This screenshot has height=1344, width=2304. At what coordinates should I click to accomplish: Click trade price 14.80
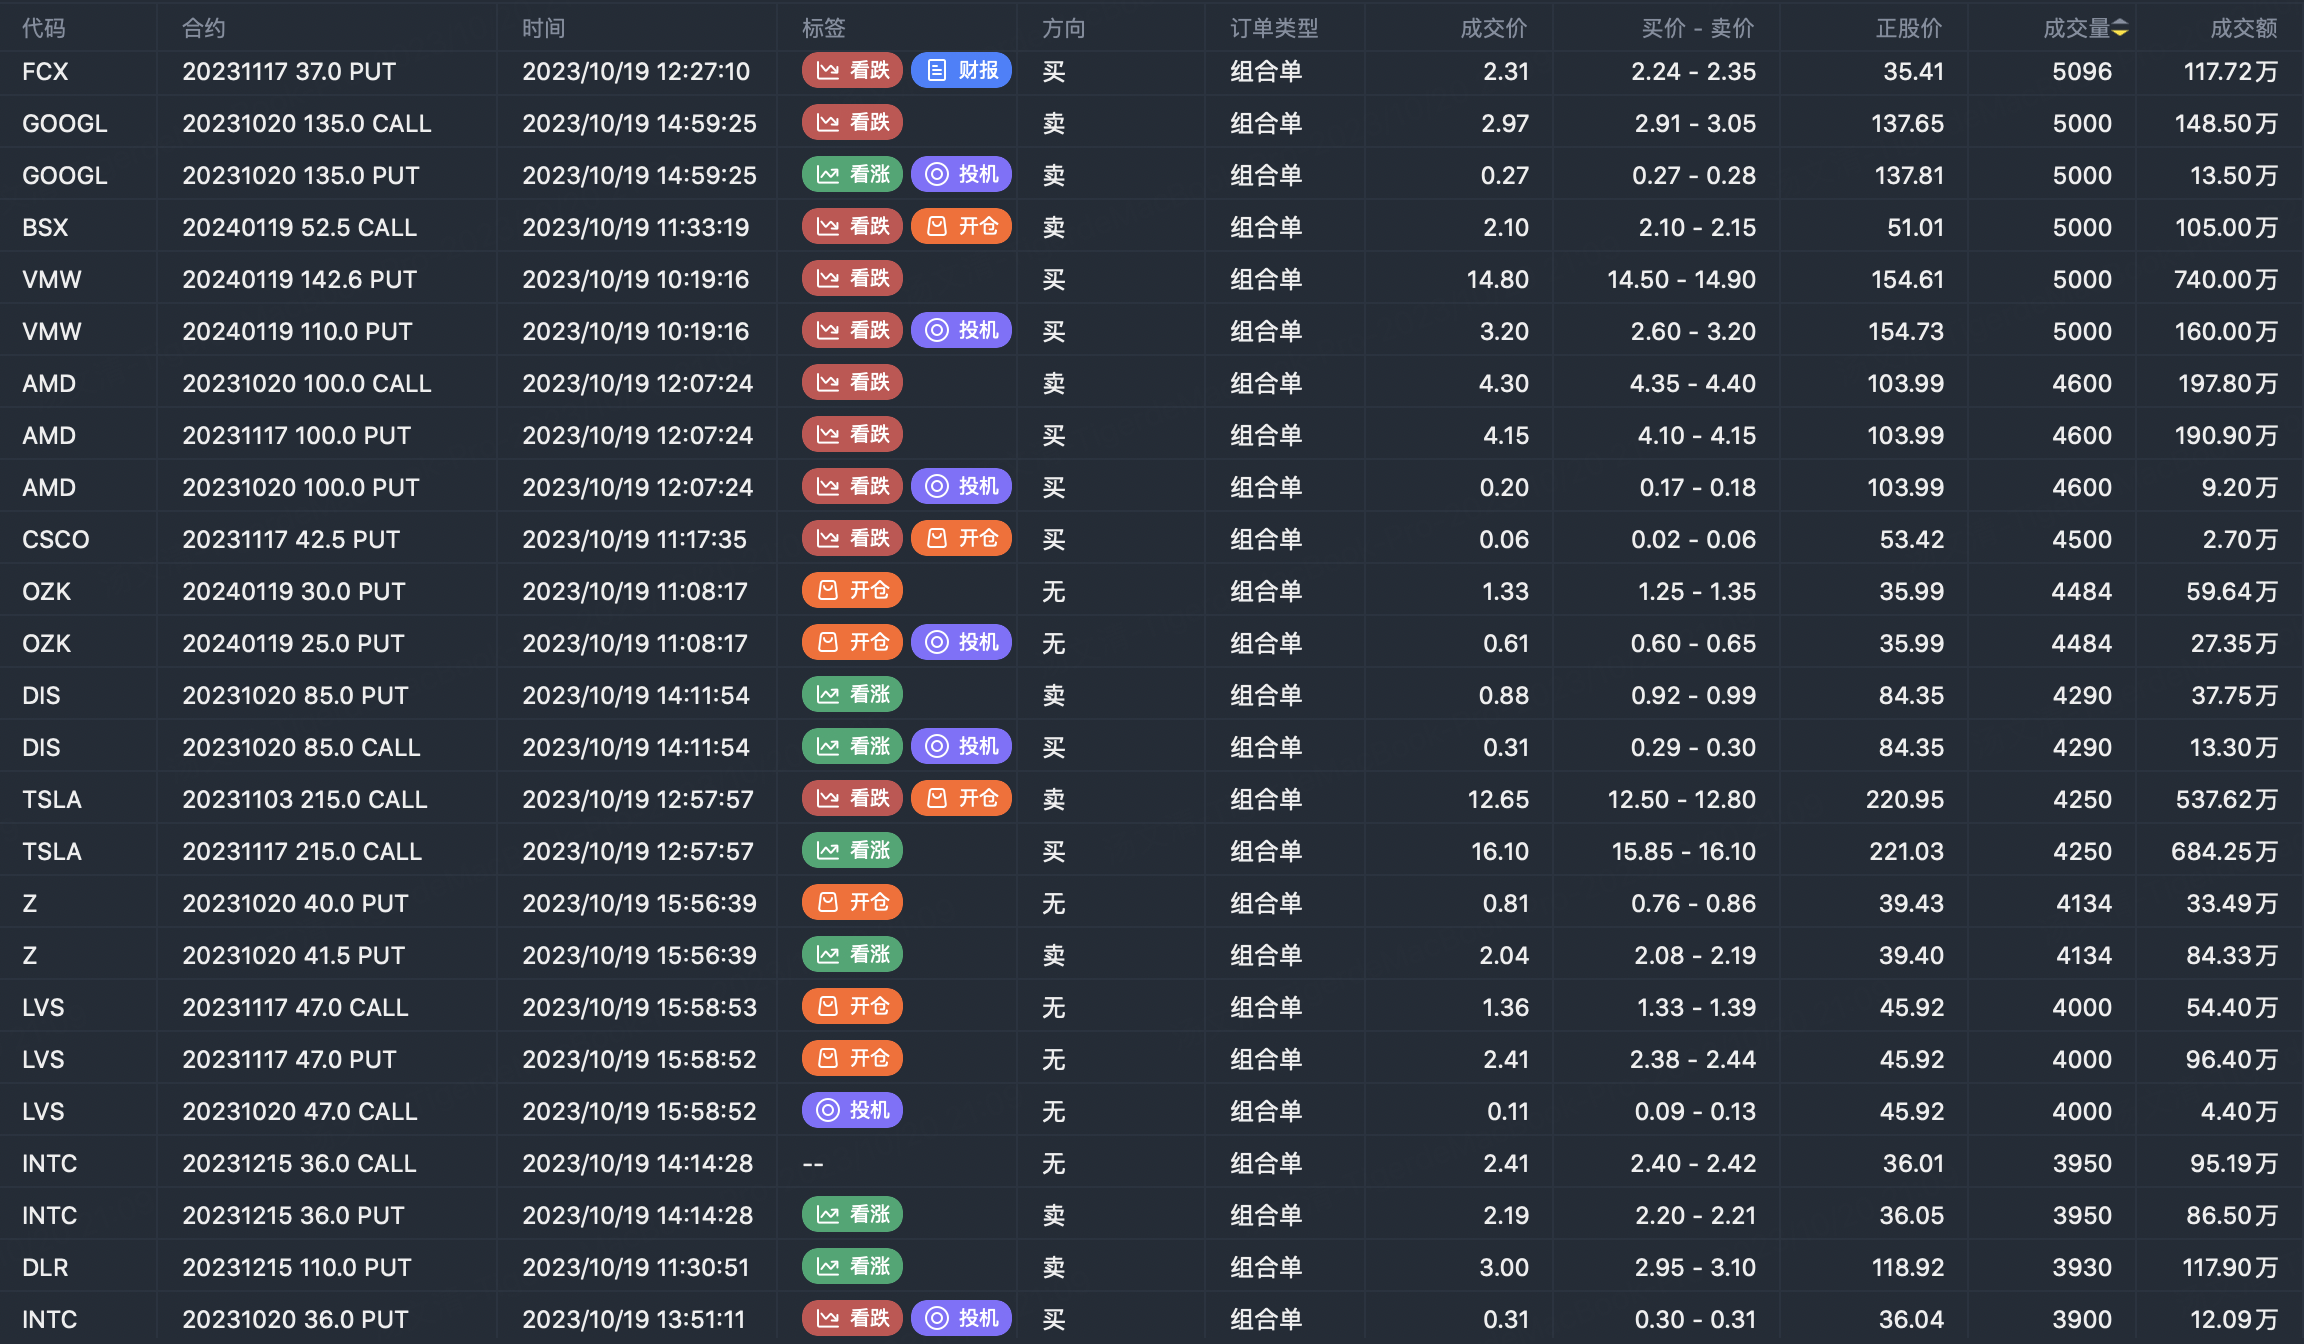[x=1498, y=280]
